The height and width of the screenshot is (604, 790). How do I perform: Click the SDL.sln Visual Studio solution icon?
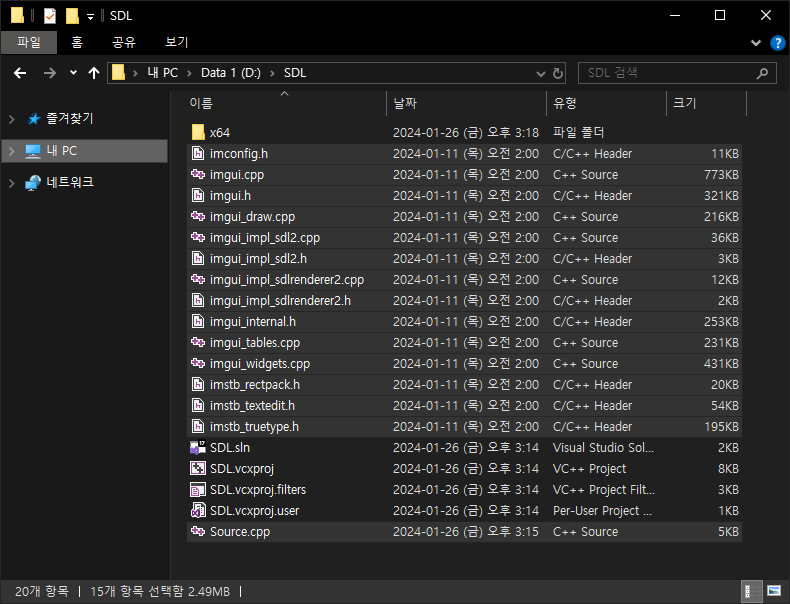pyautogui.click(x=198, y=447)
